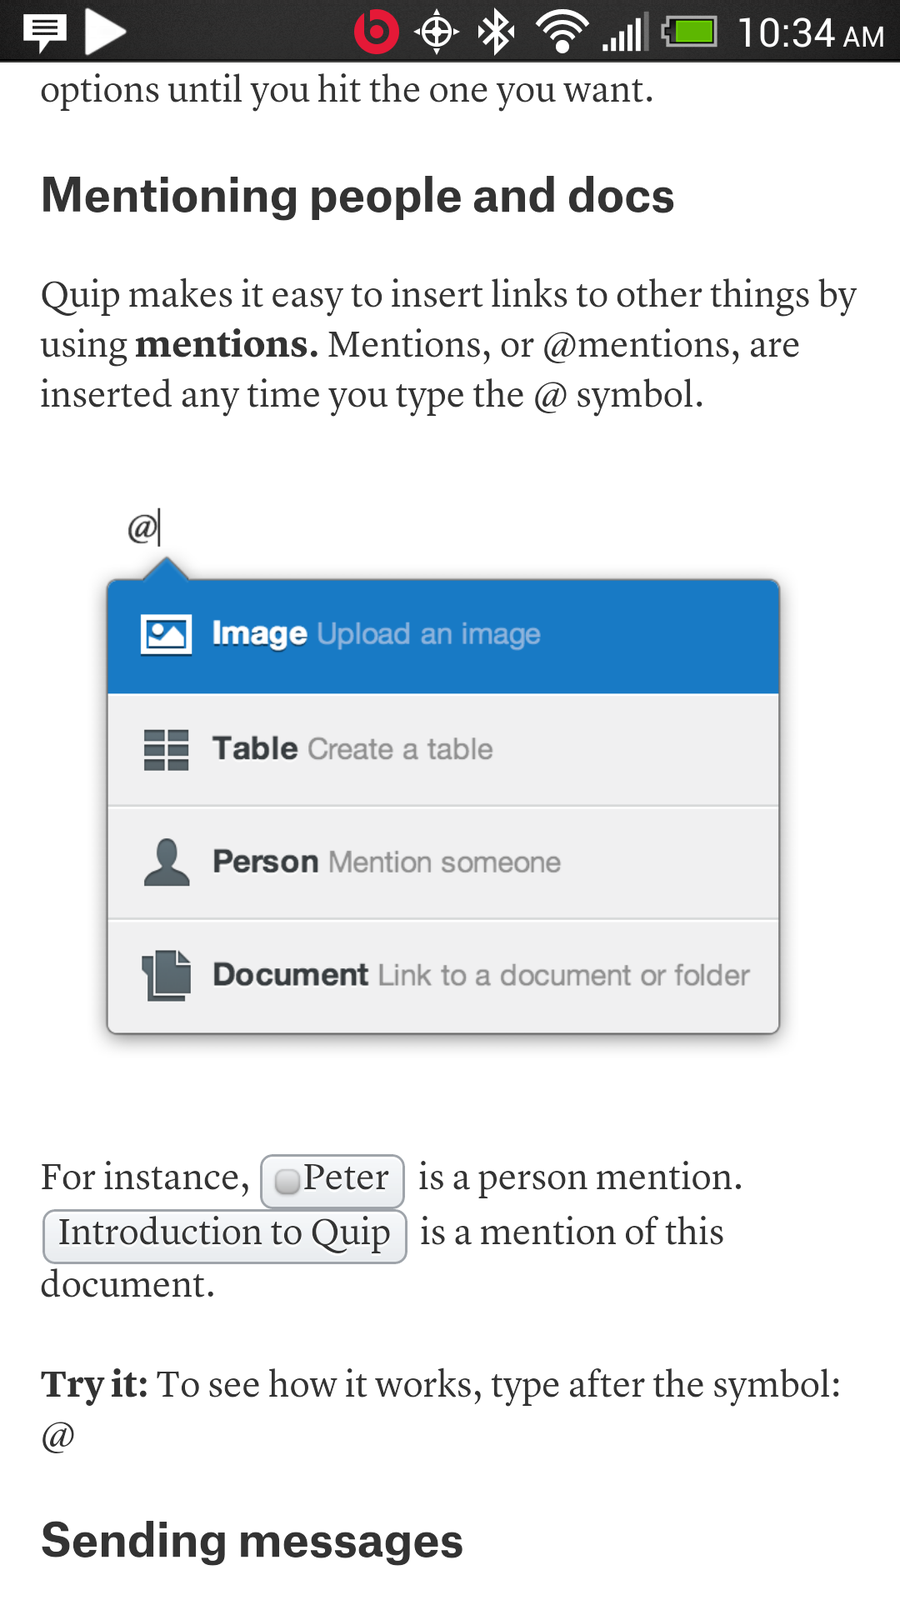Click the Table creation icon

(x=166, y=749)
